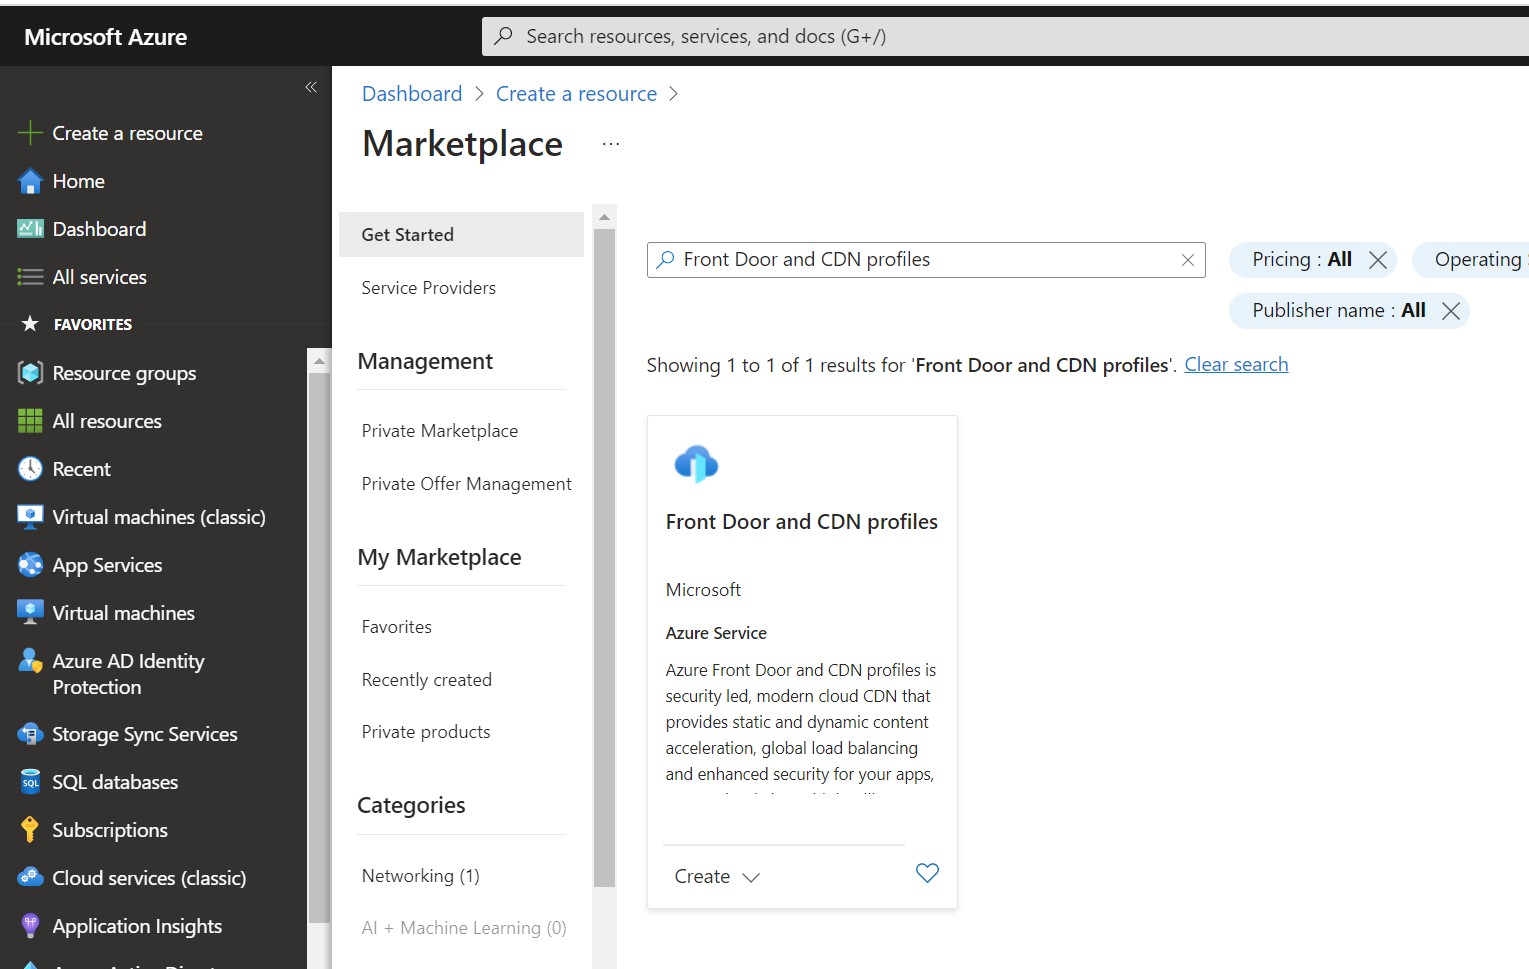Screen dimensions: 1529x969
Task: Click the Resource groups icon
Action: click(30, 373)
